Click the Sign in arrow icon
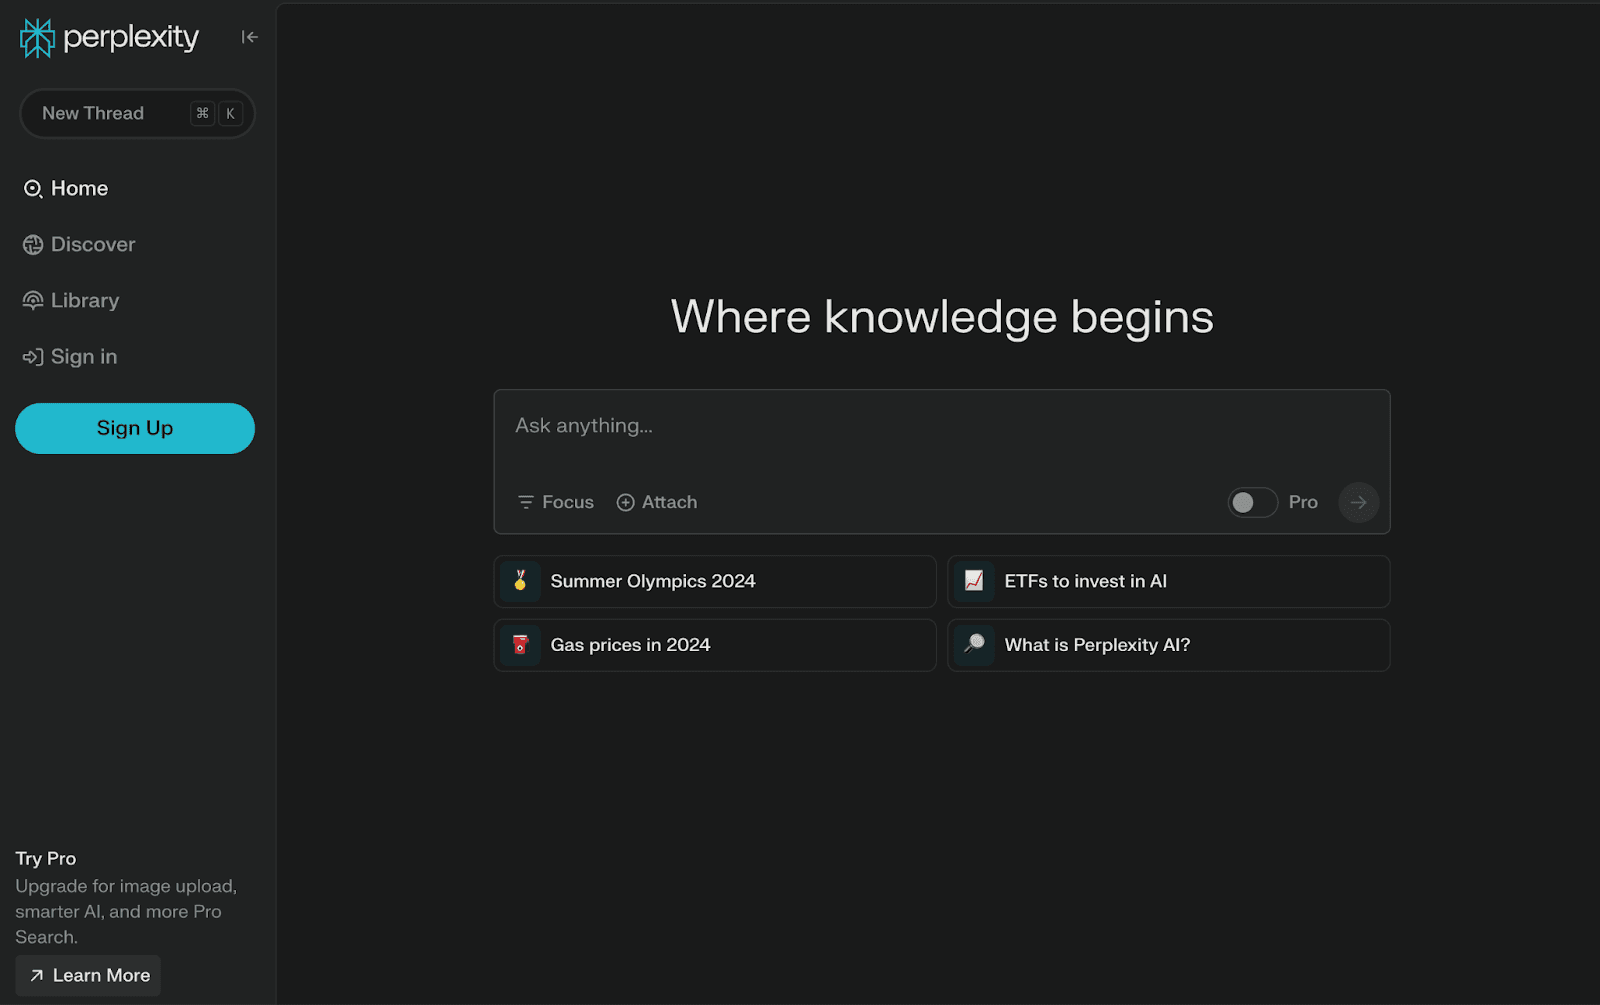The height and width of the screenshot is (1005, 1600). 33,356
